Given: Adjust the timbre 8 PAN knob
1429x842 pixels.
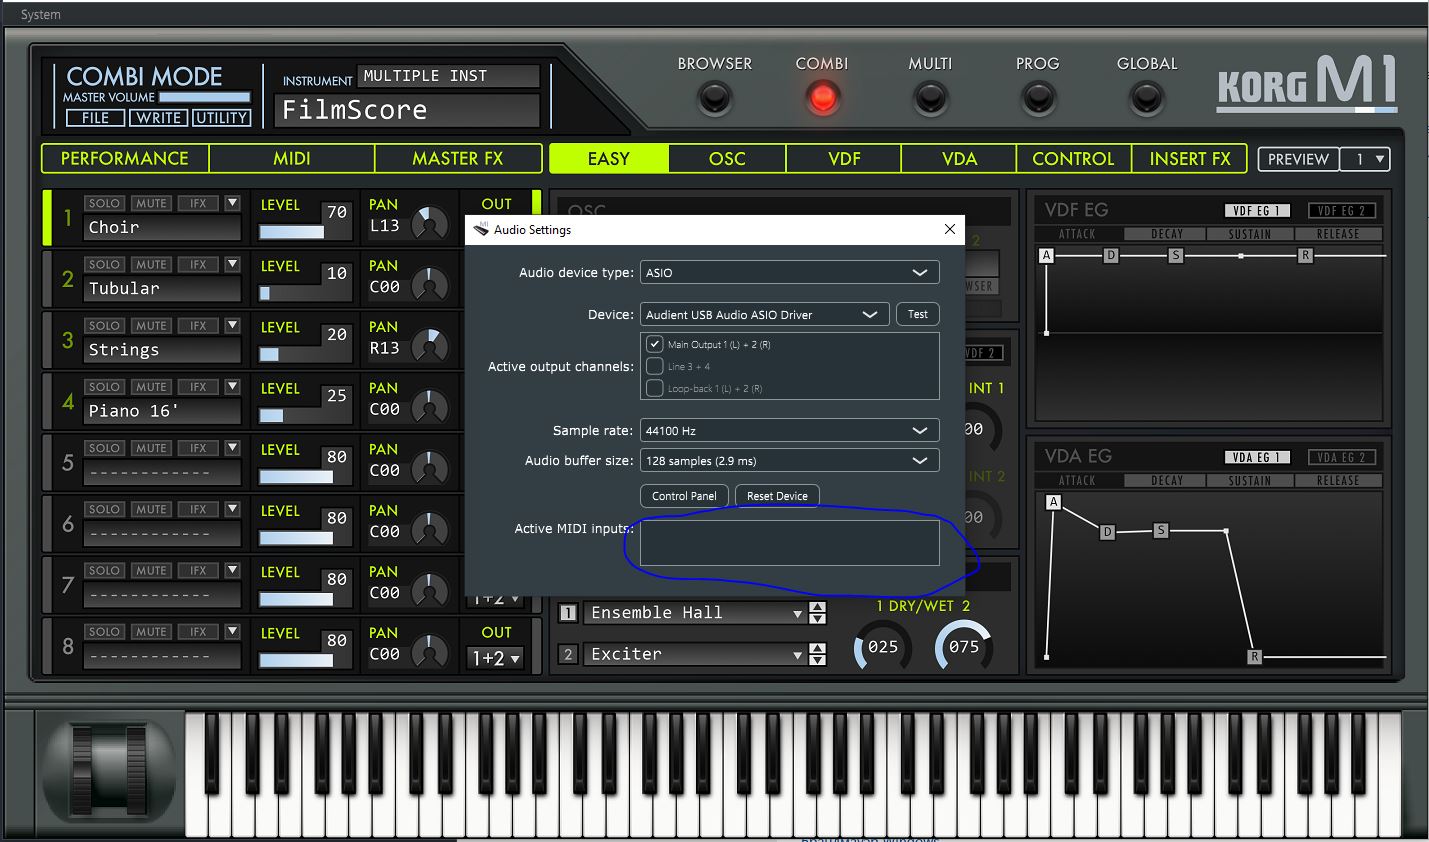Looking at the screenshot, I should pos(430,652).
